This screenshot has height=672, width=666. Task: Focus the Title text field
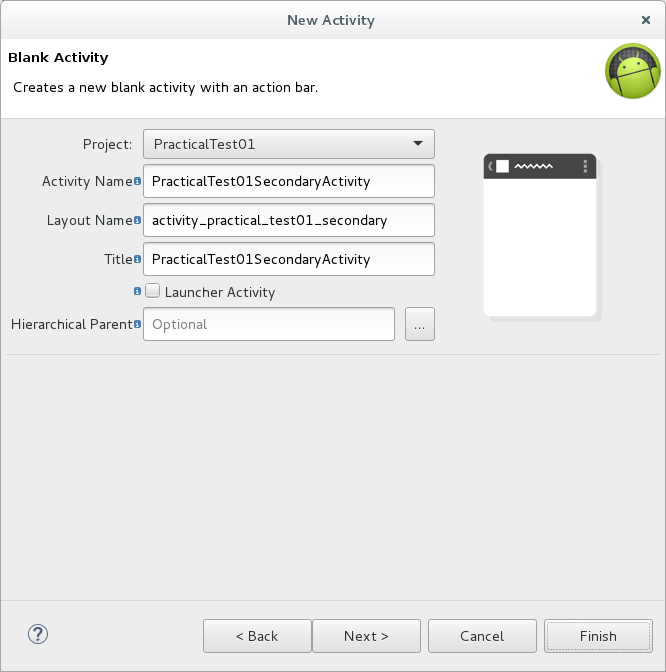coord(289,259)
